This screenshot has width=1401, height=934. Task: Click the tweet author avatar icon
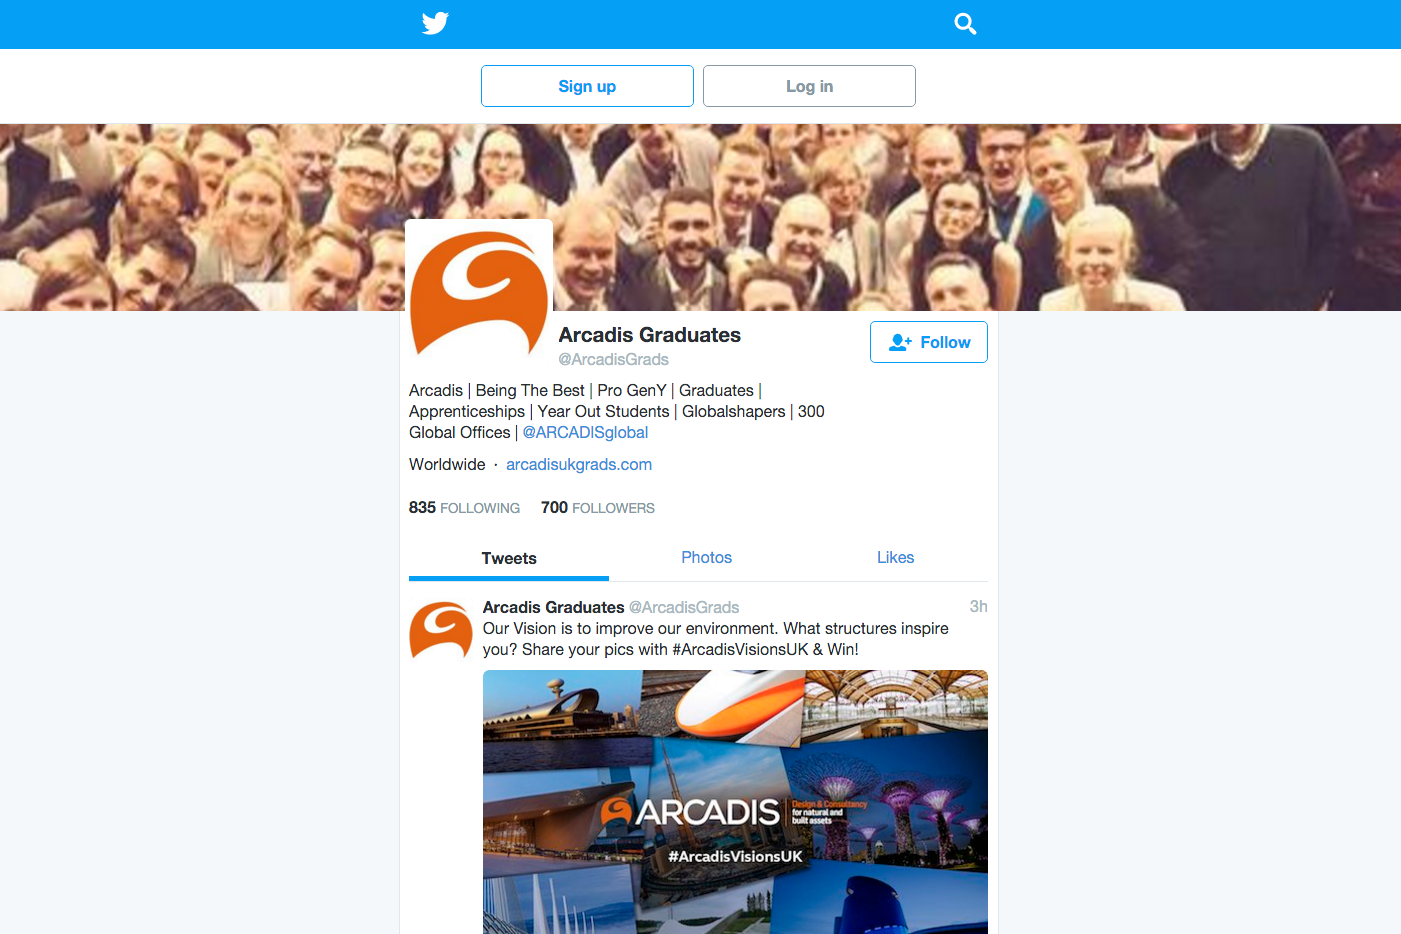coord(441,630)
